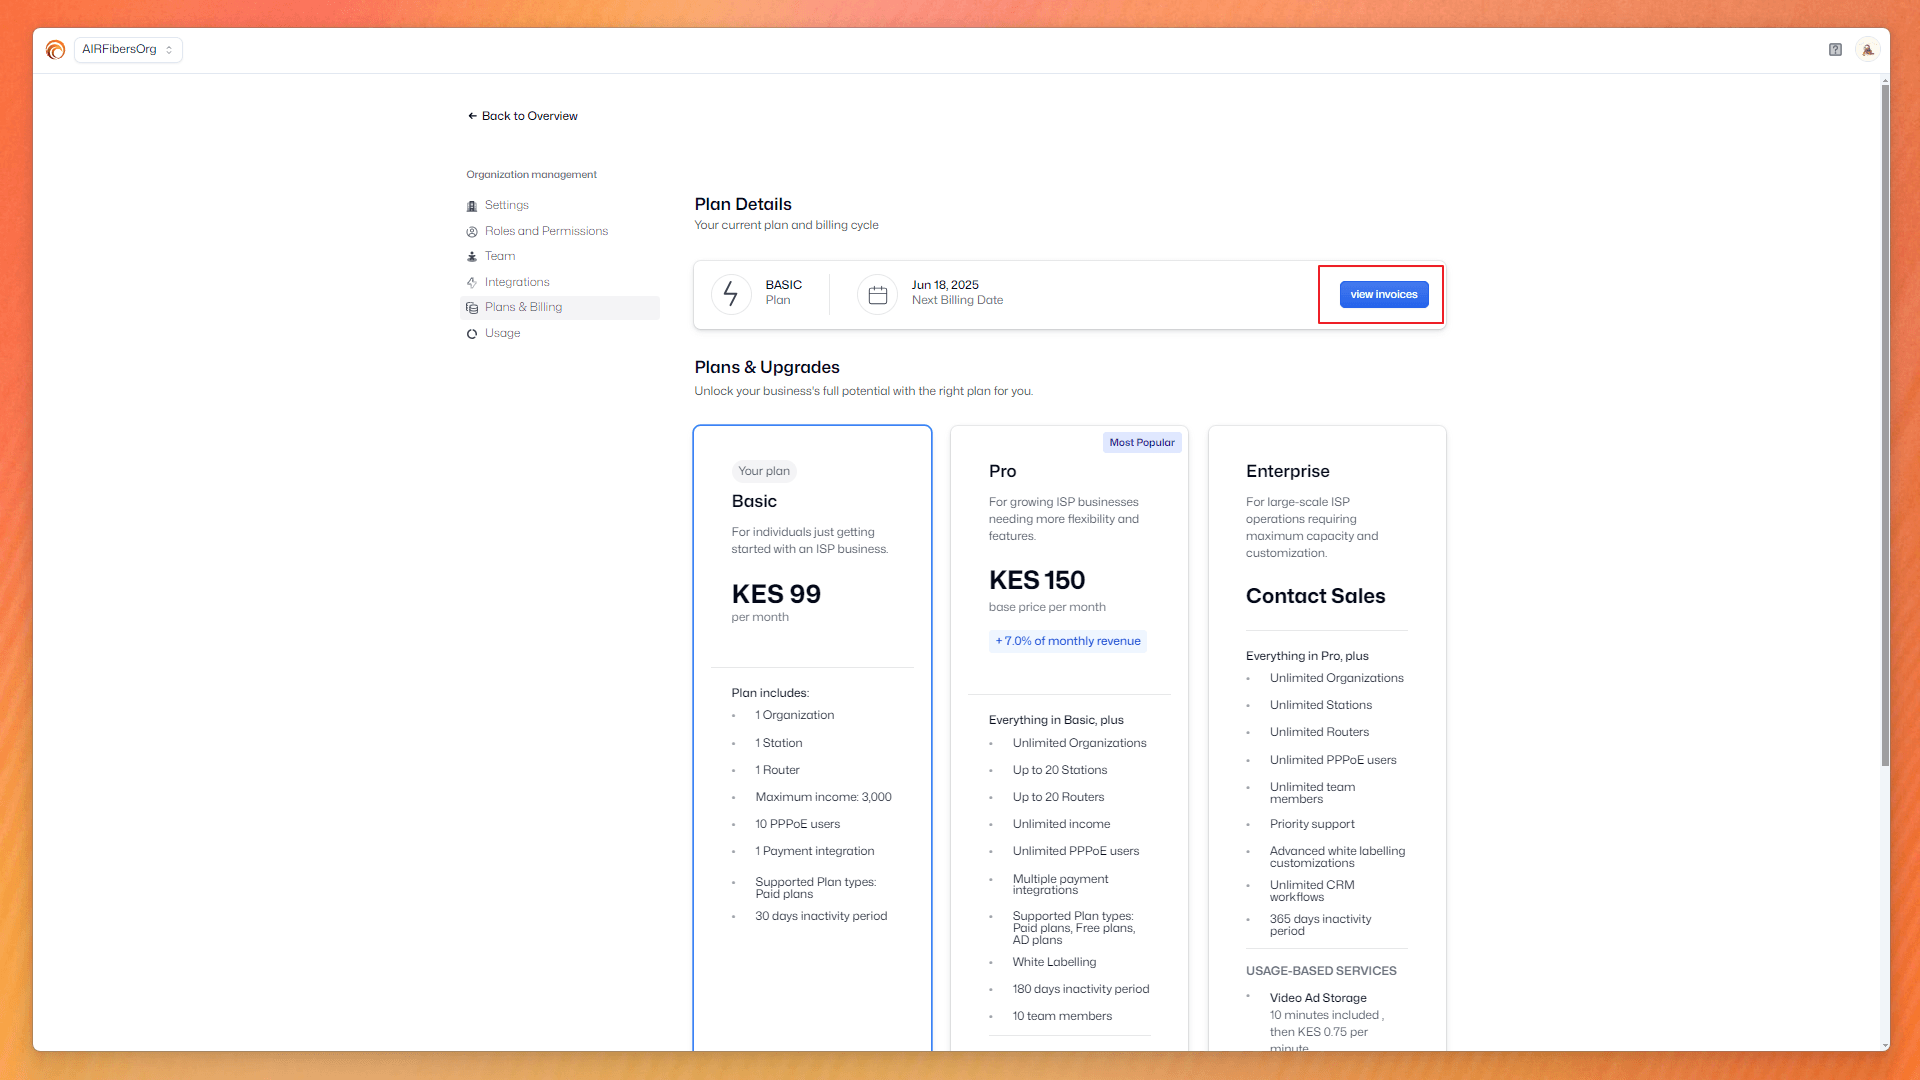1920x1080 pixels.
Task: Select the Settings building icon in sidebar
Action: click(471, 205)
